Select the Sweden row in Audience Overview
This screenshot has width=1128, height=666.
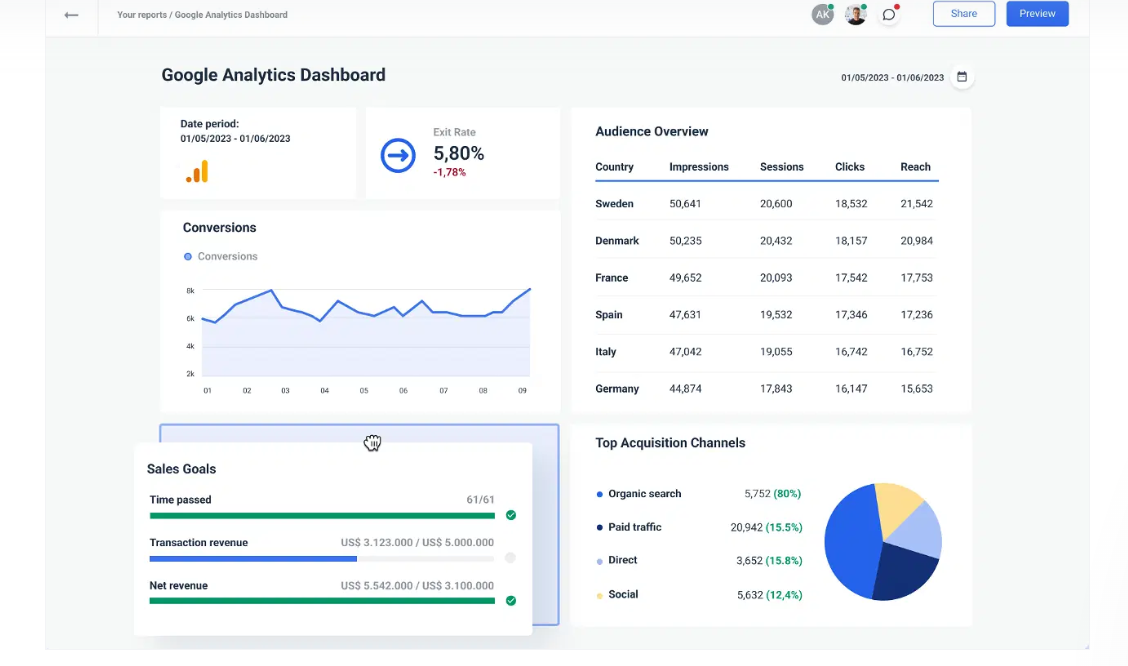[x=765, y=204]
